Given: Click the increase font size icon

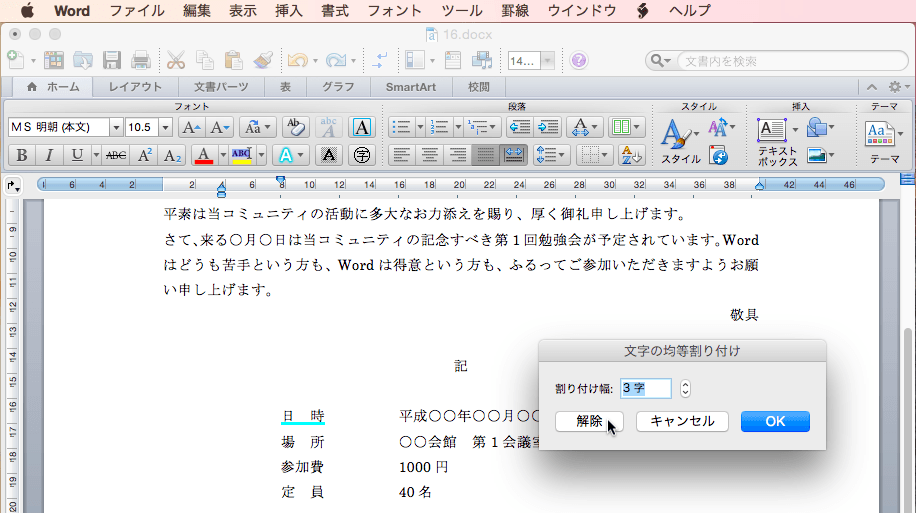Looking at the screenshot, I should (191, 127).
